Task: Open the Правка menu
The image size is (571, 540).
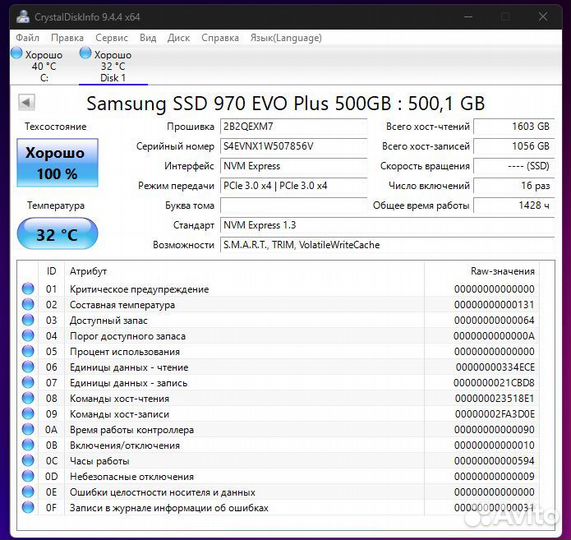Action: pyautogui.click(x=67, y=38)
